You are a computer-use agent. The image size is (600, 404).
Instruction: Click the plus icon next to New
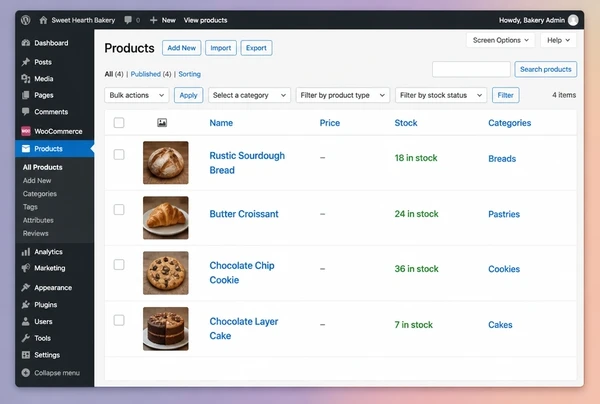click(x=153, y=20)
